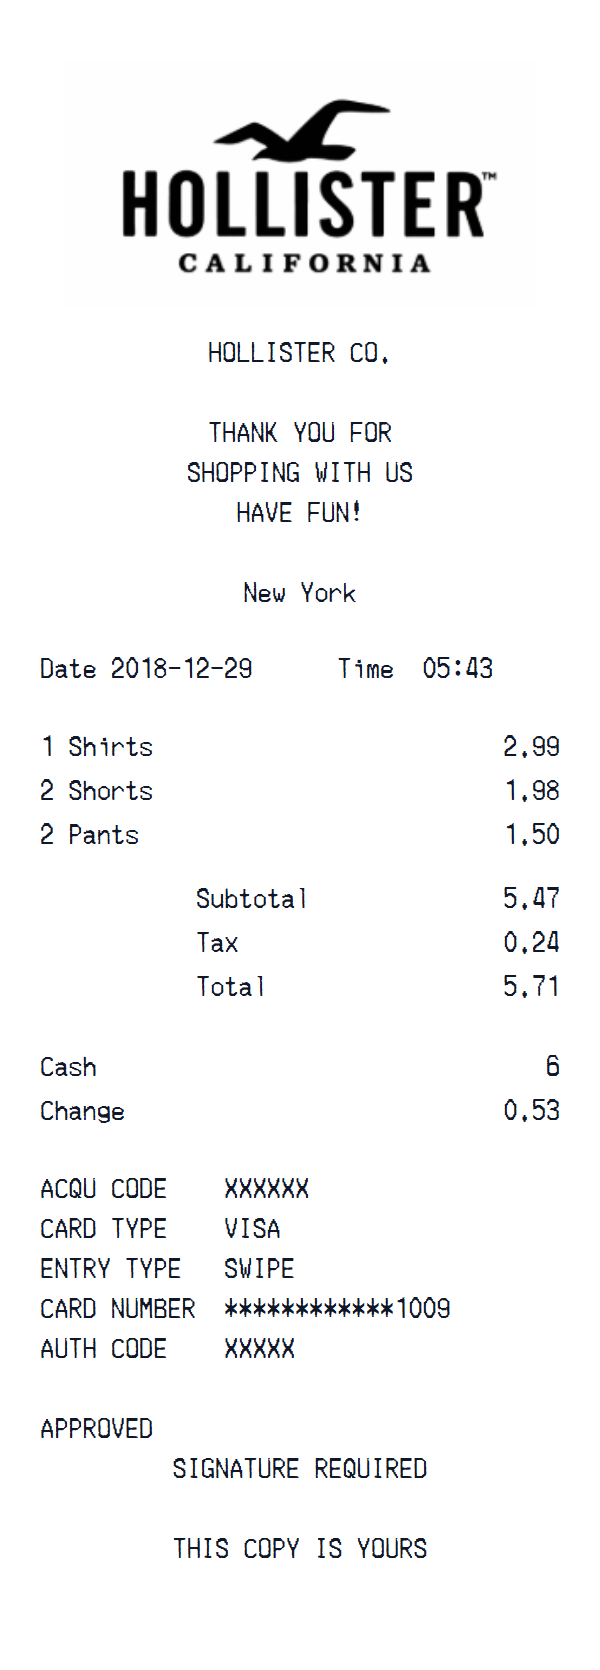Click the Hollister seagull logo

(300, 130)
